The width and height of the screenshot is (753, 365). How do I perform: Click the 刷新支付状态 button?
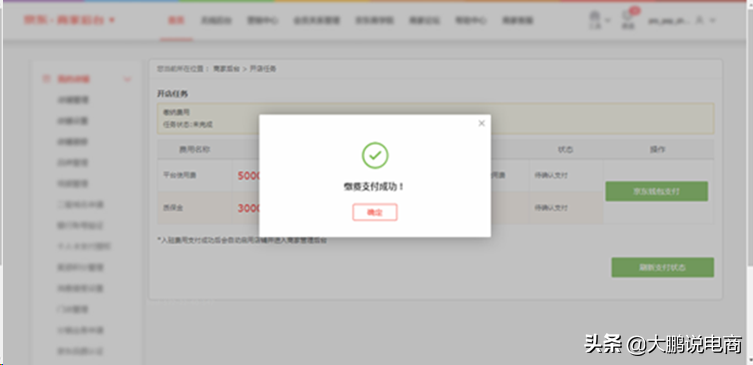(662, 268)
